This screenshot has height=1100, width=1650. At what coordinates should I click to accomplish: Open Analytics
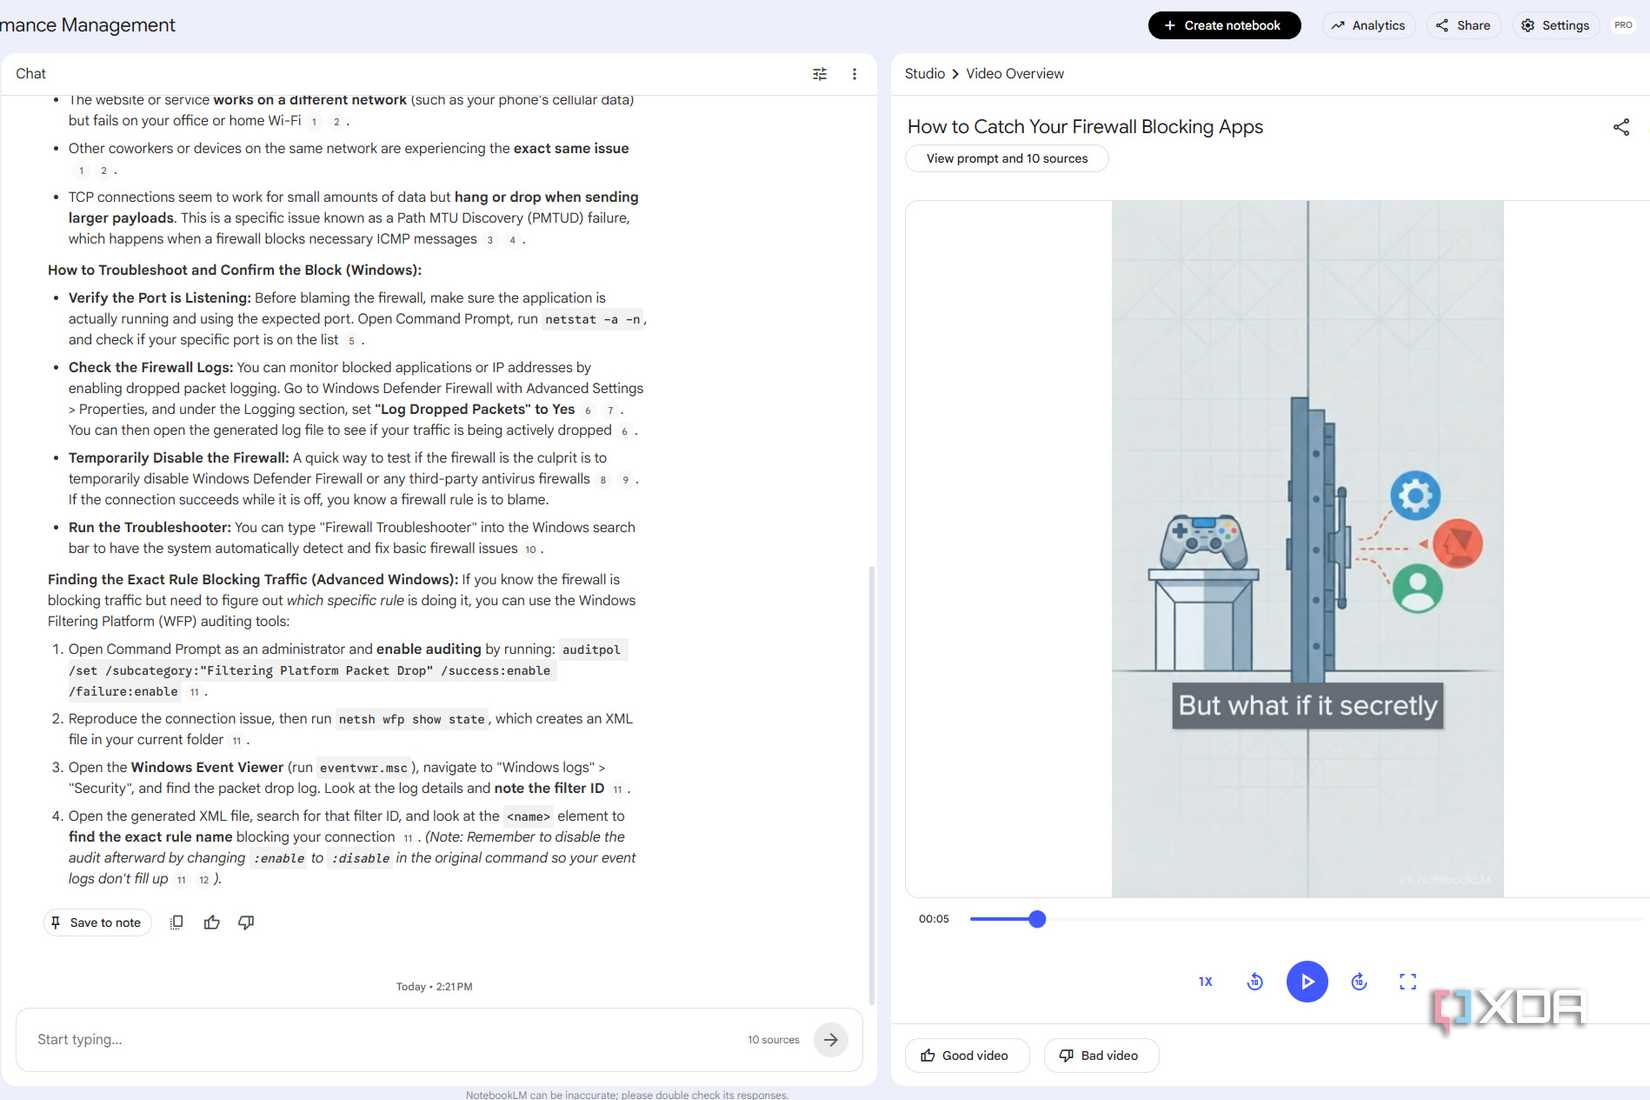pyautogui.click(x=1368, y=25)
